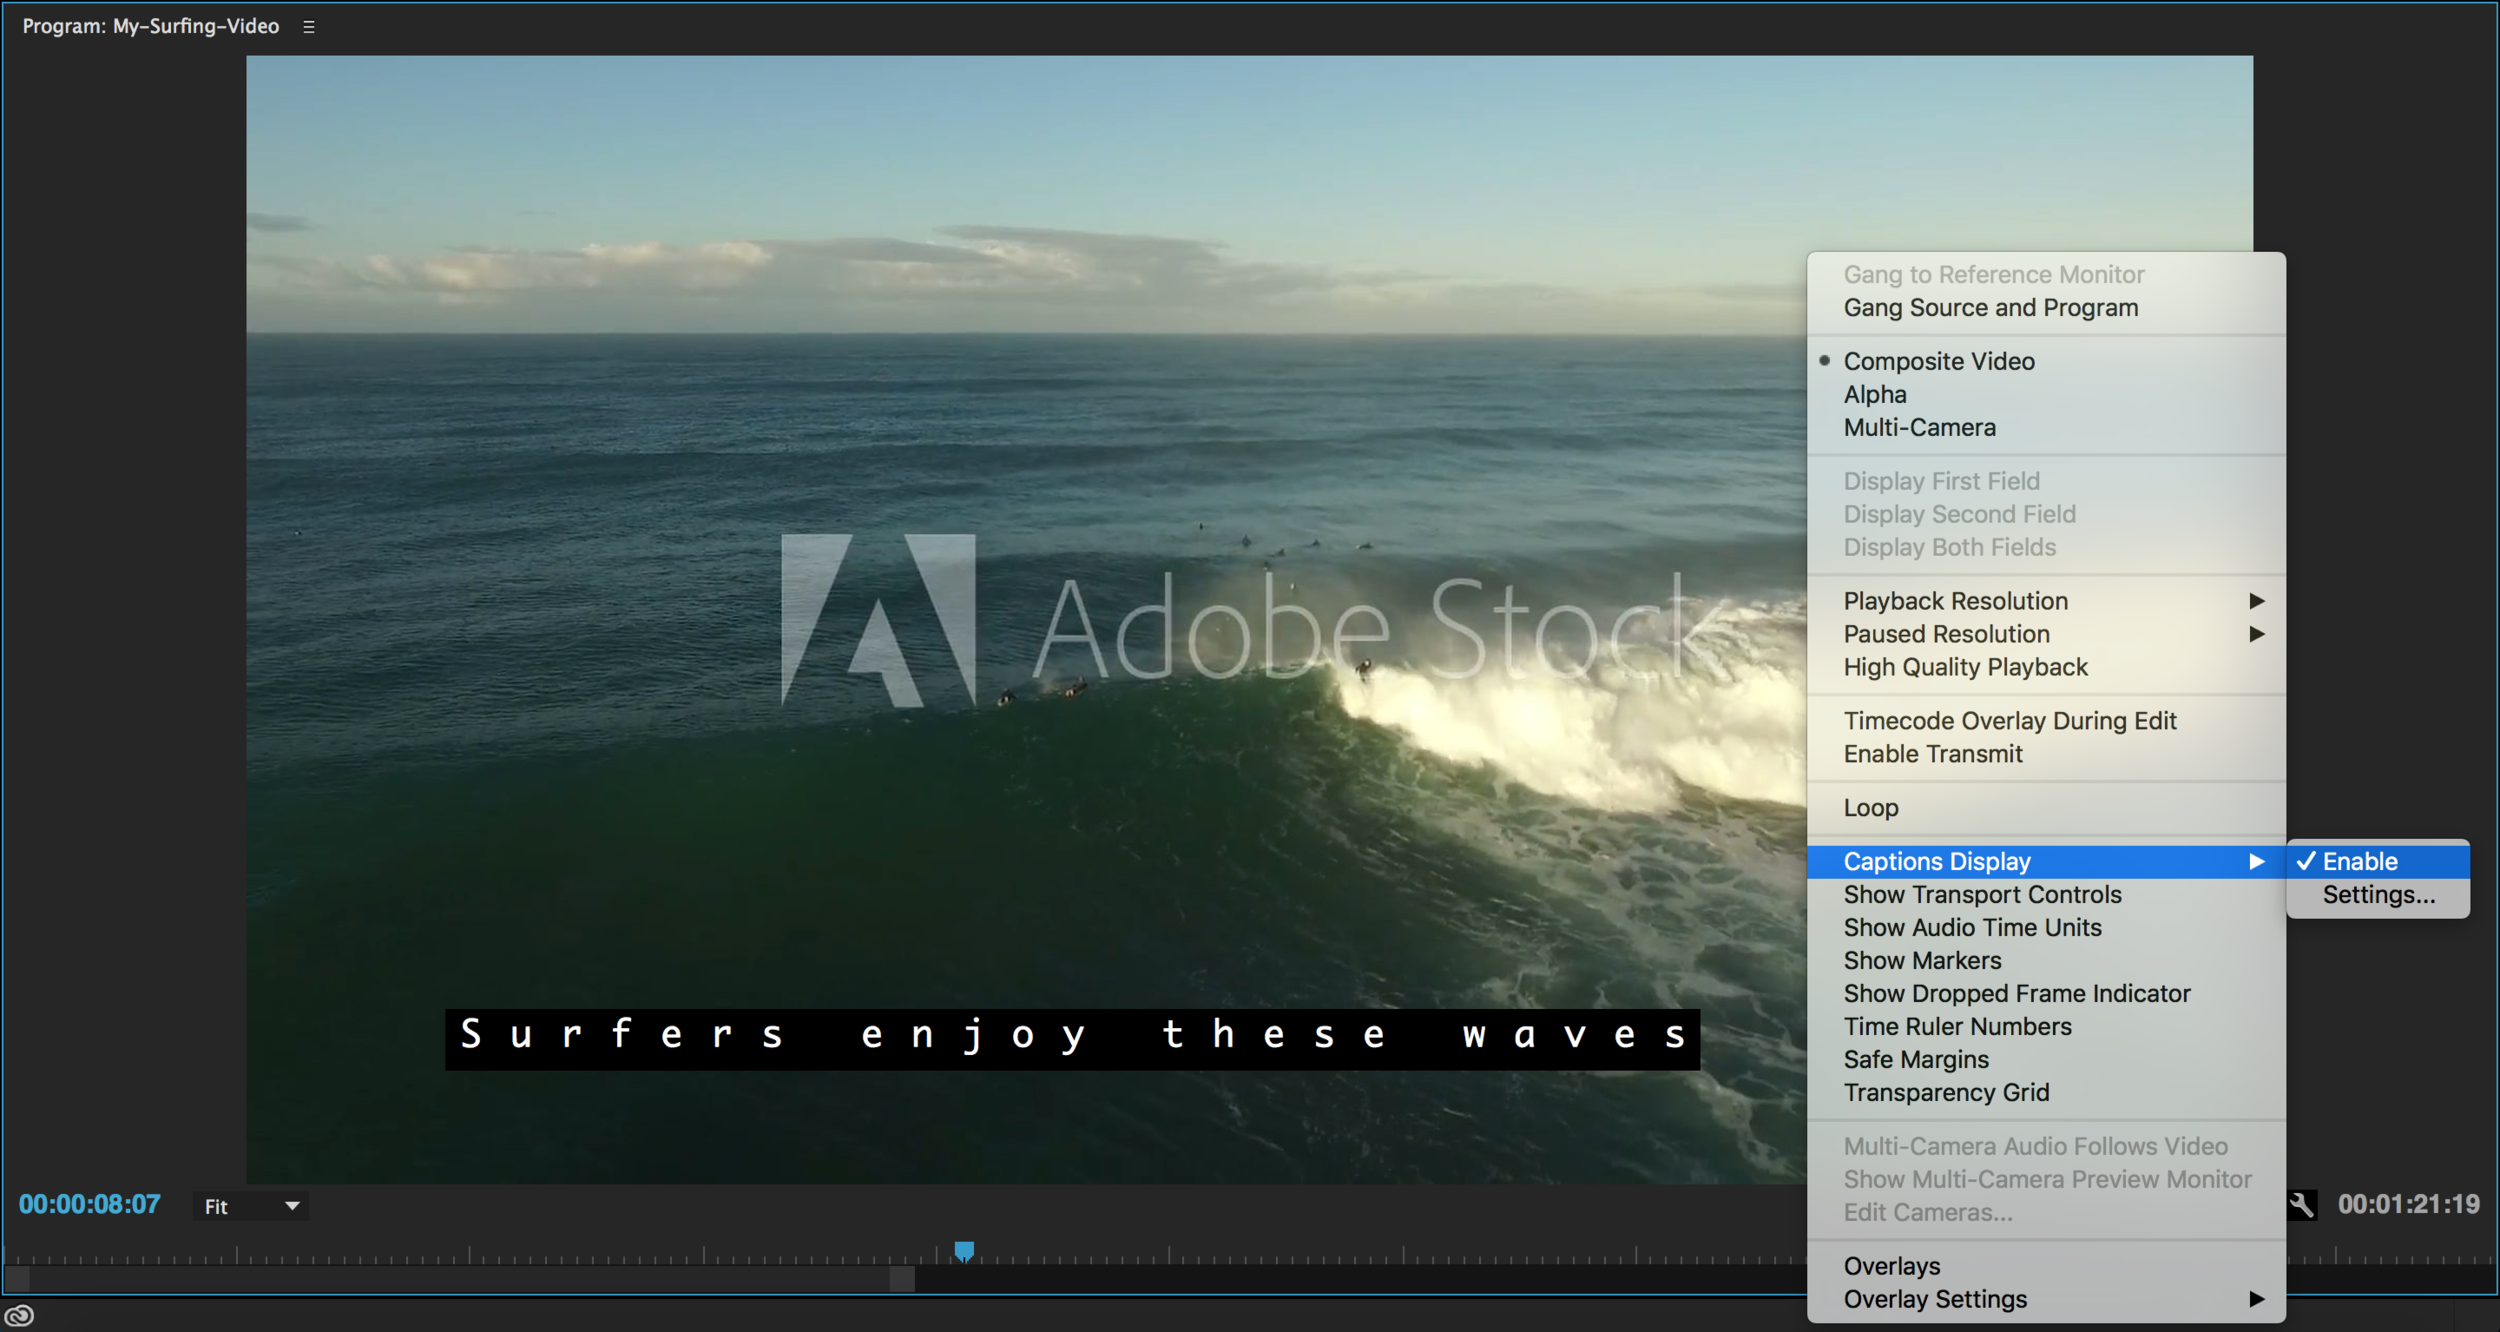Select Multi-Camera display mode
This screenshot has width=2500, height=1332.
pyautogui.click(x=2046, y=427)
